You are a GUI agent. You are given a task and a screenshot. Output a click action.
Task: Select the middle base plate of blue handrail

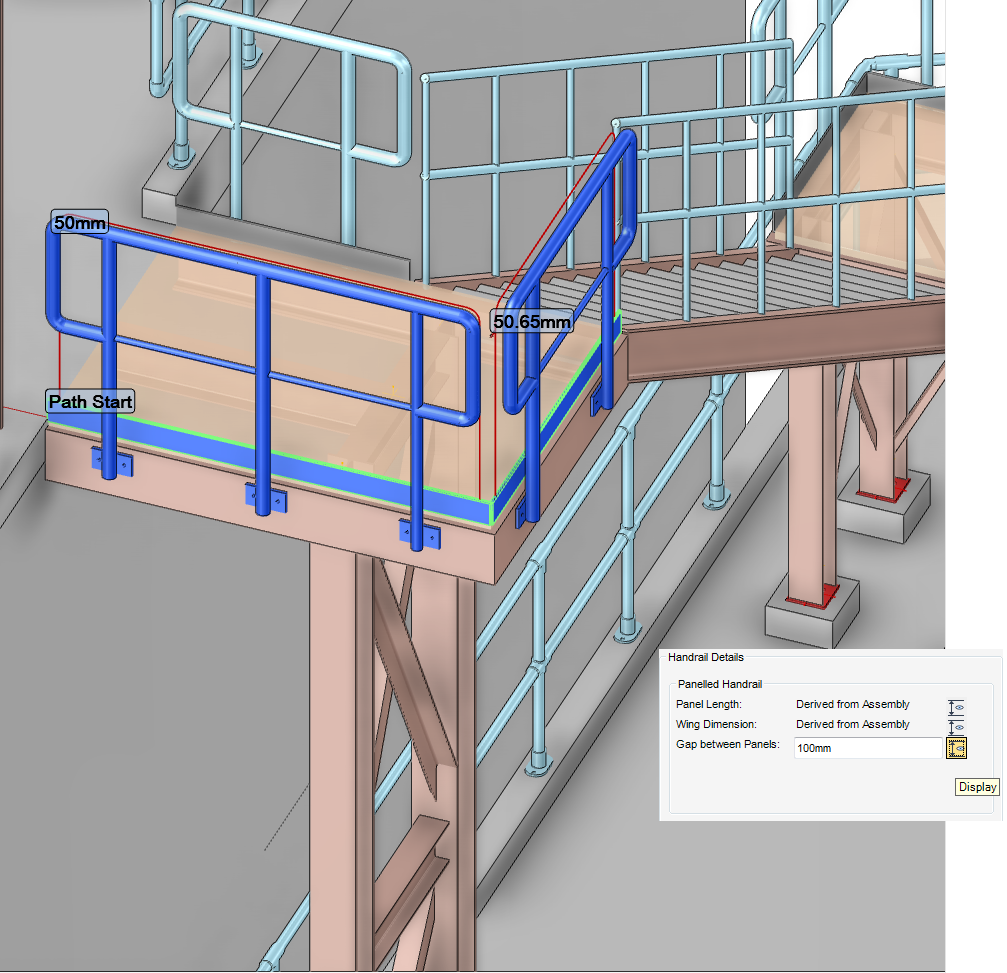click(263, 496)
